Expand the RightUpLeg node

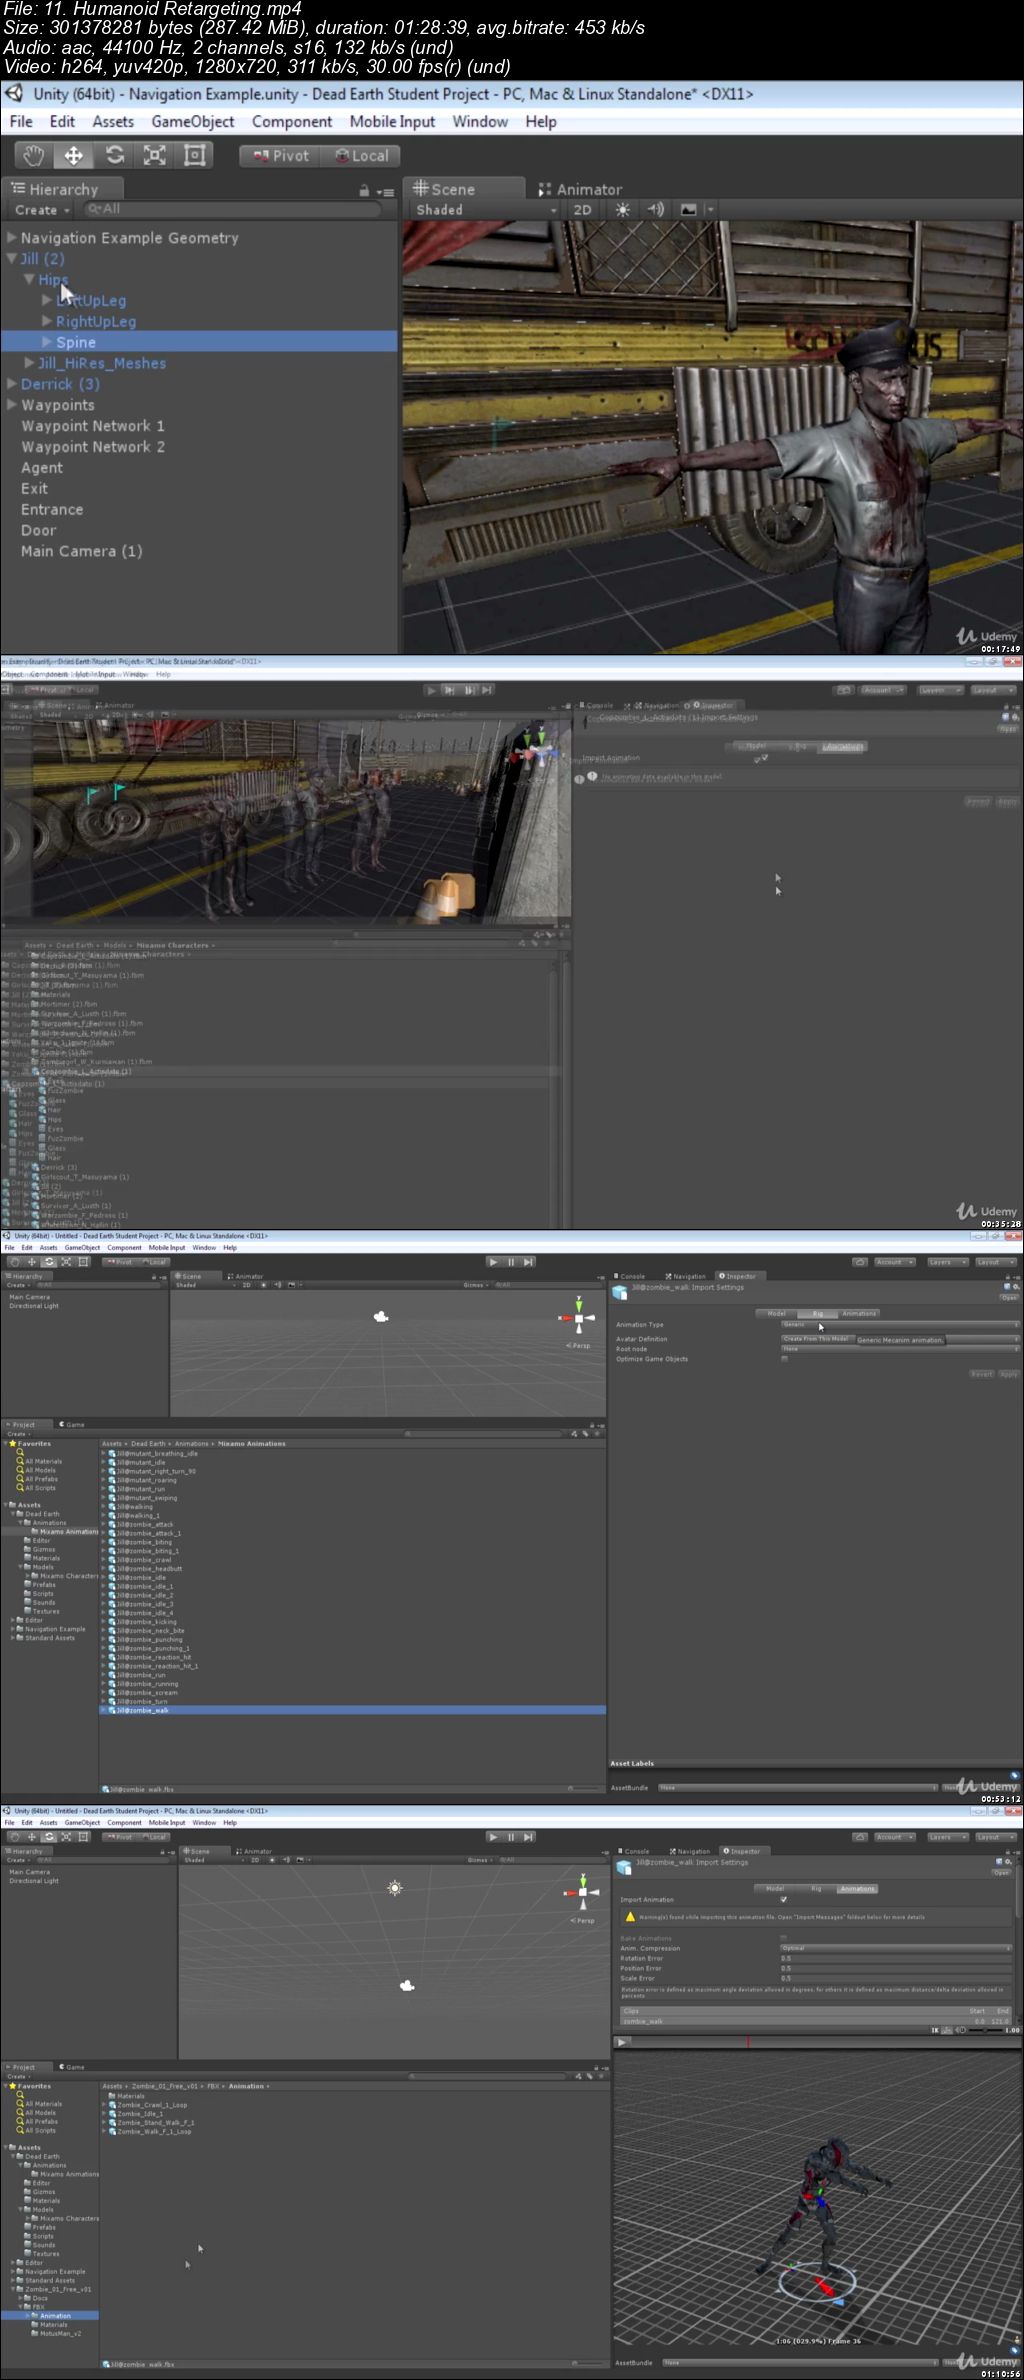point(47,322)
